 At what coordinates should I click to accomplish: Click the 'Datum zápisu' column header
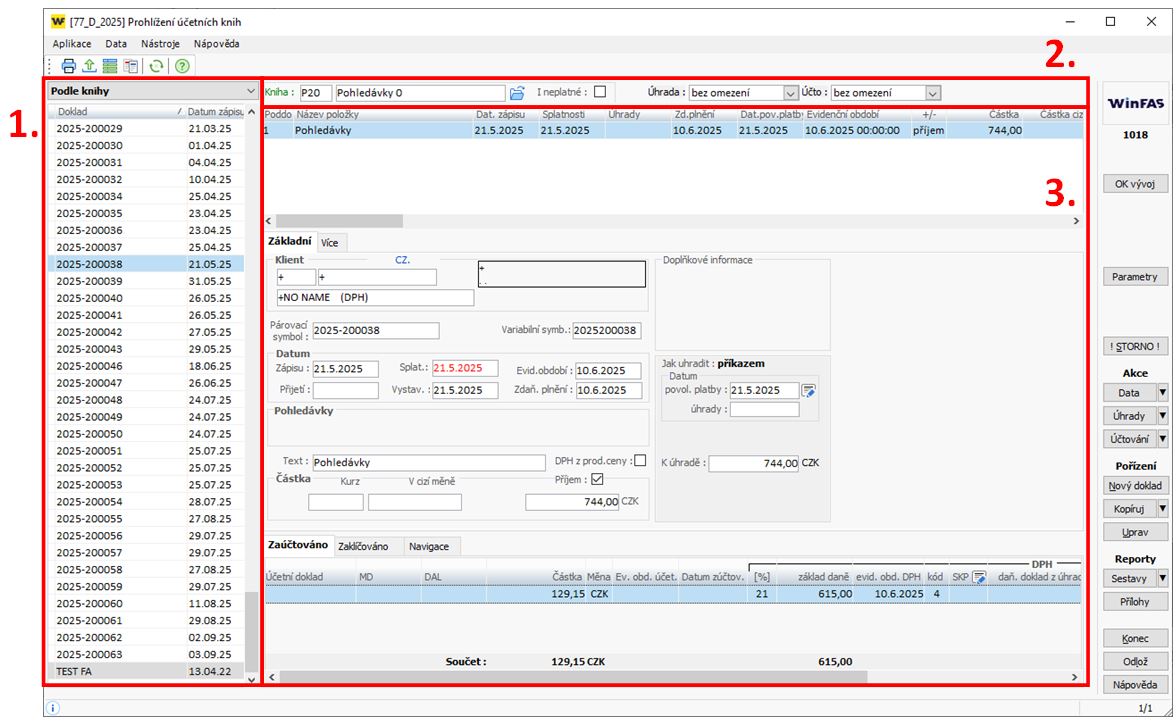214,112
